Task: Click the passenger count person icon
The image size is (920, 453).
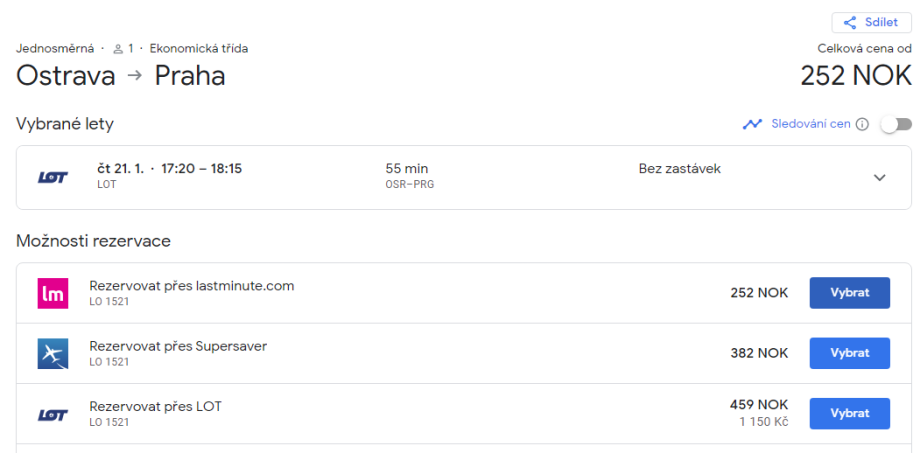Action: tap(118, 48)
